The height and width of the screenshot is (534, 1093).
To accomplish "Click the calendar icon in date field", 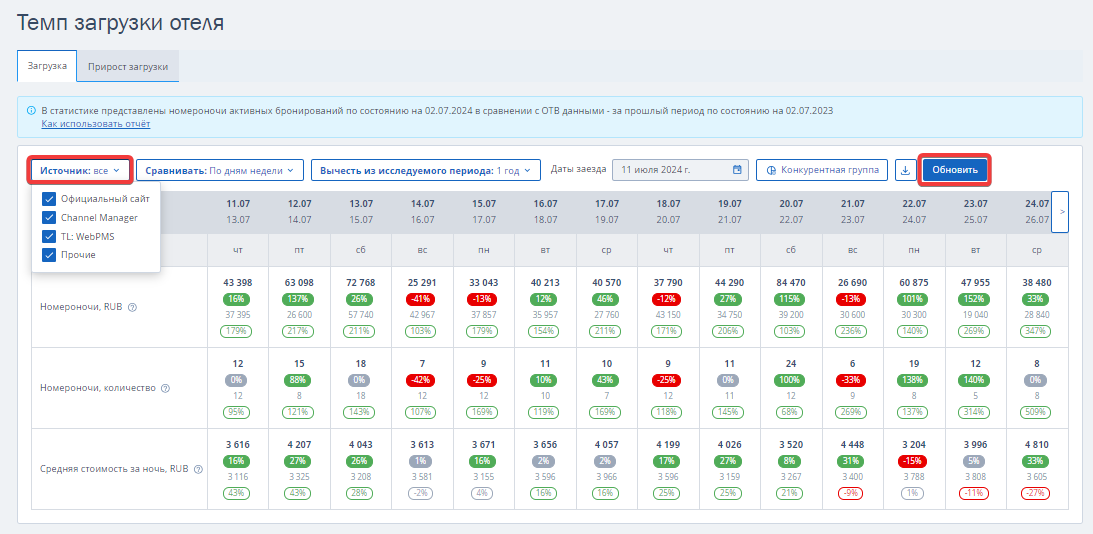I will [737, 170].
